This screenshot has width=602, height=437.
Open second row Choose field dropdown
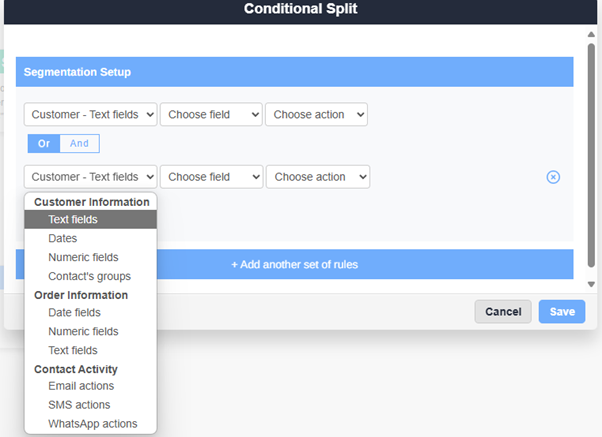tap(211, 177)
